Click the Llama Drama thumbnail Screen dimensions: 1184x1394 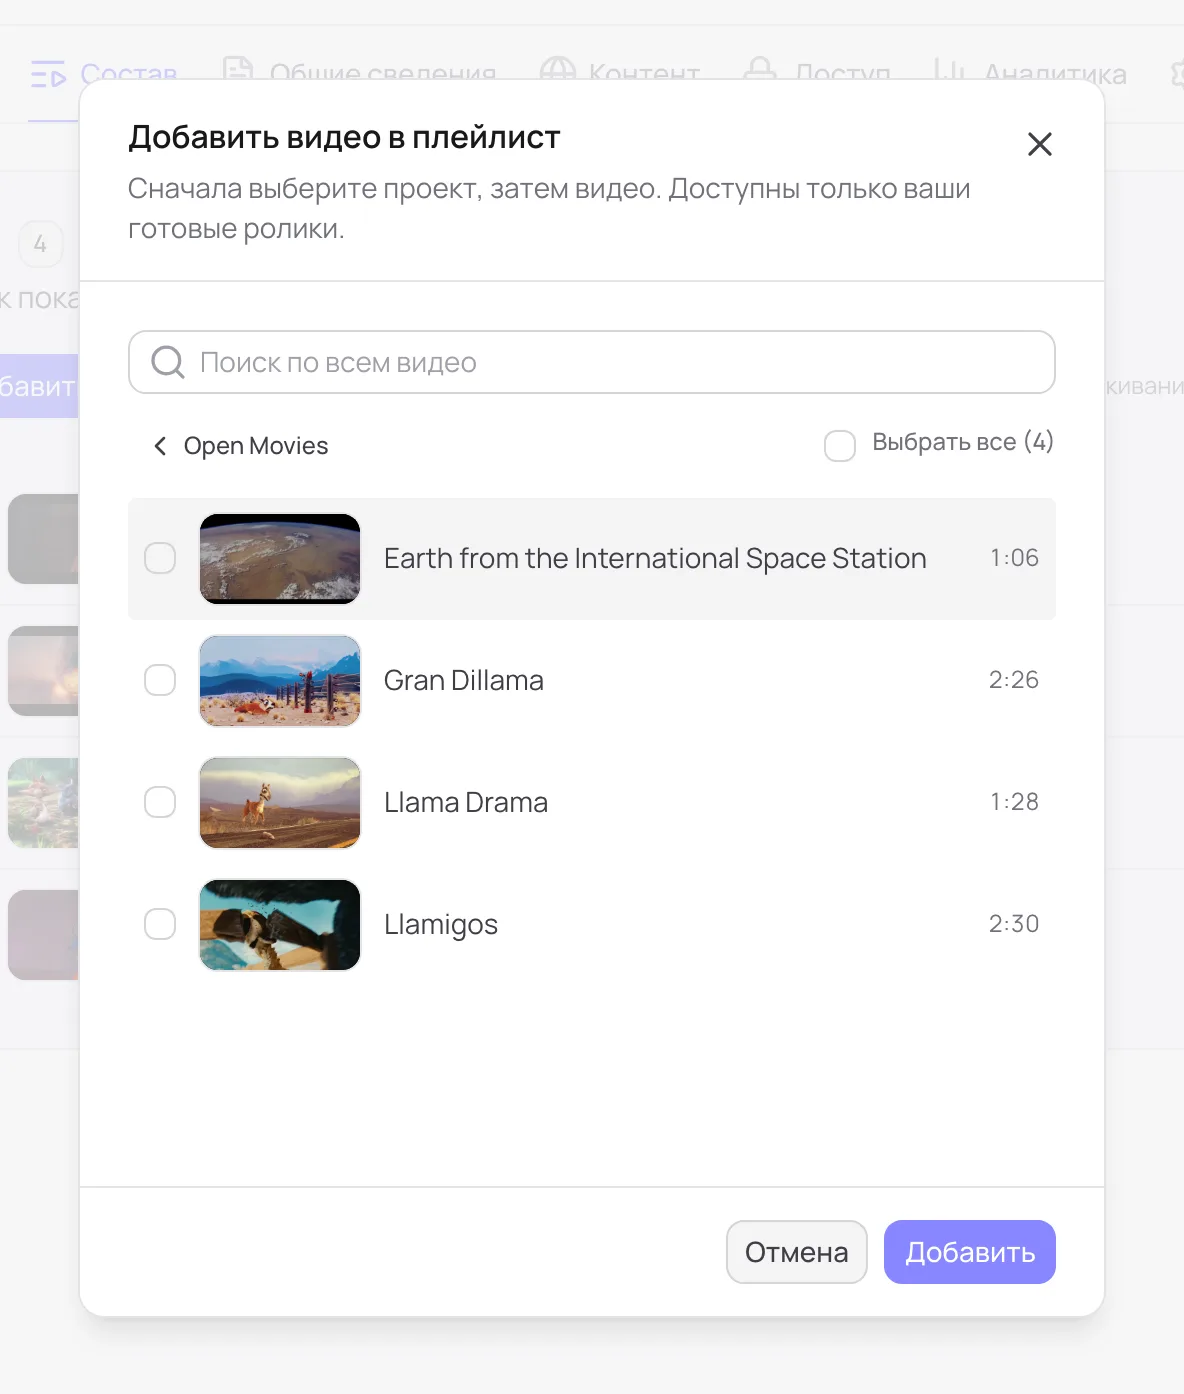pyautogui.click(x=280, y=803)
